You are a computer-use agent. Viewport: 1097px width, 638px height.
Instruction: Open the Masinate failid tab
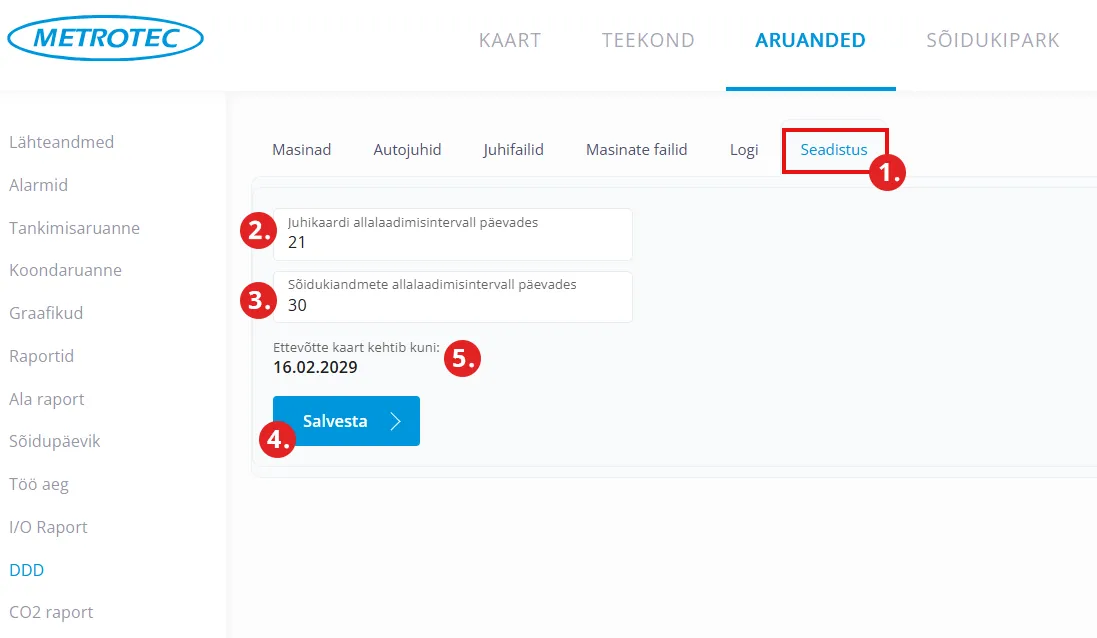[x=636, y=150]
